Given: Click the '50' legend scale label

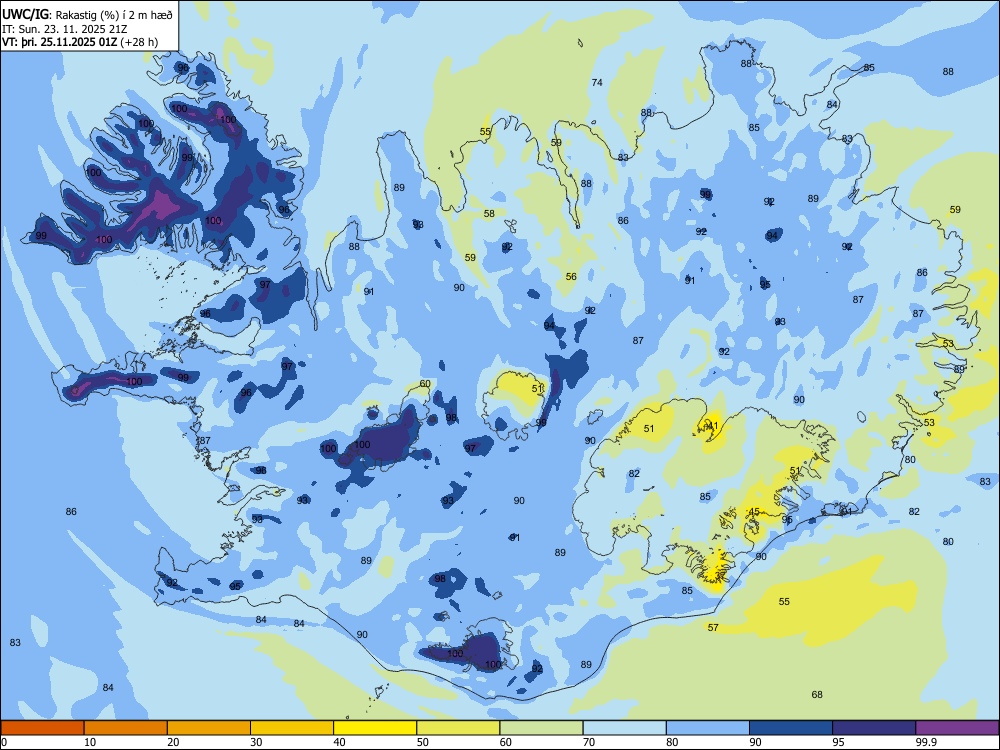Looking at the screenshot, I should point(422,742).
